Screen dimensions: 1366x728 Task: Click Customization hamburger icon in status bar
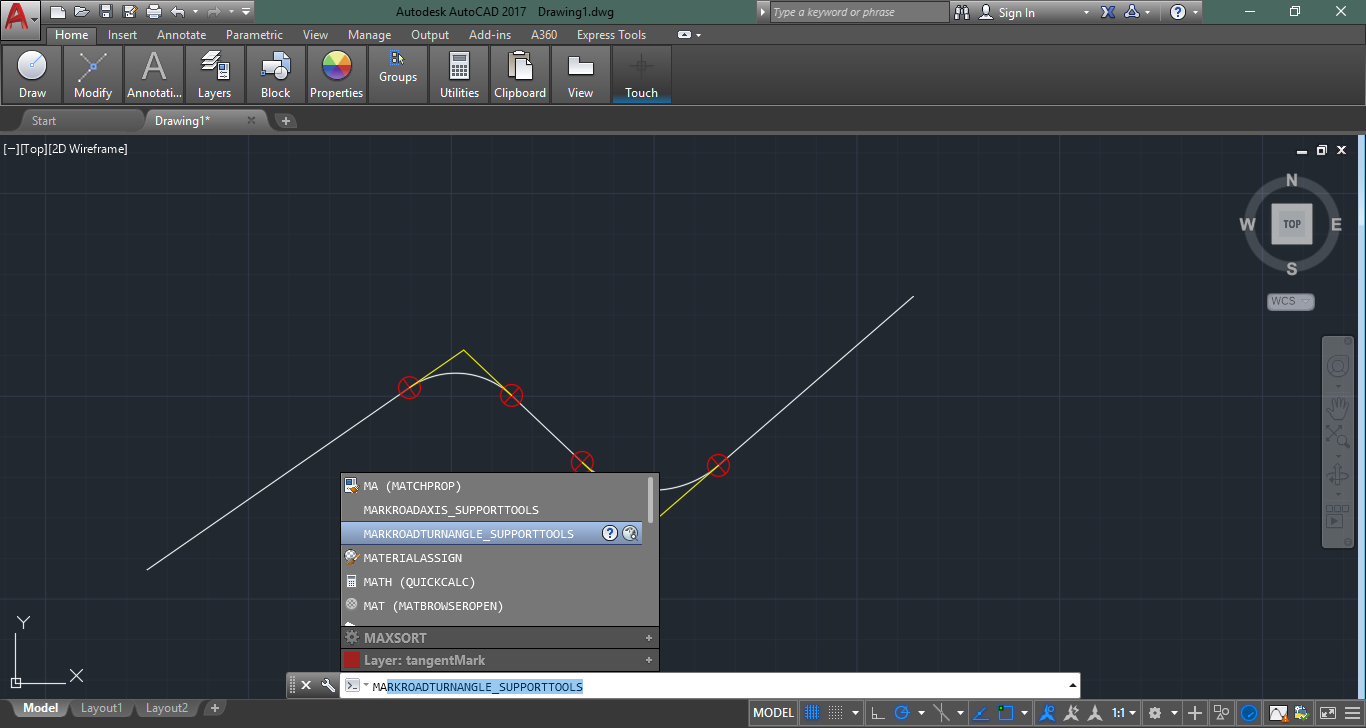point(1352,713)
